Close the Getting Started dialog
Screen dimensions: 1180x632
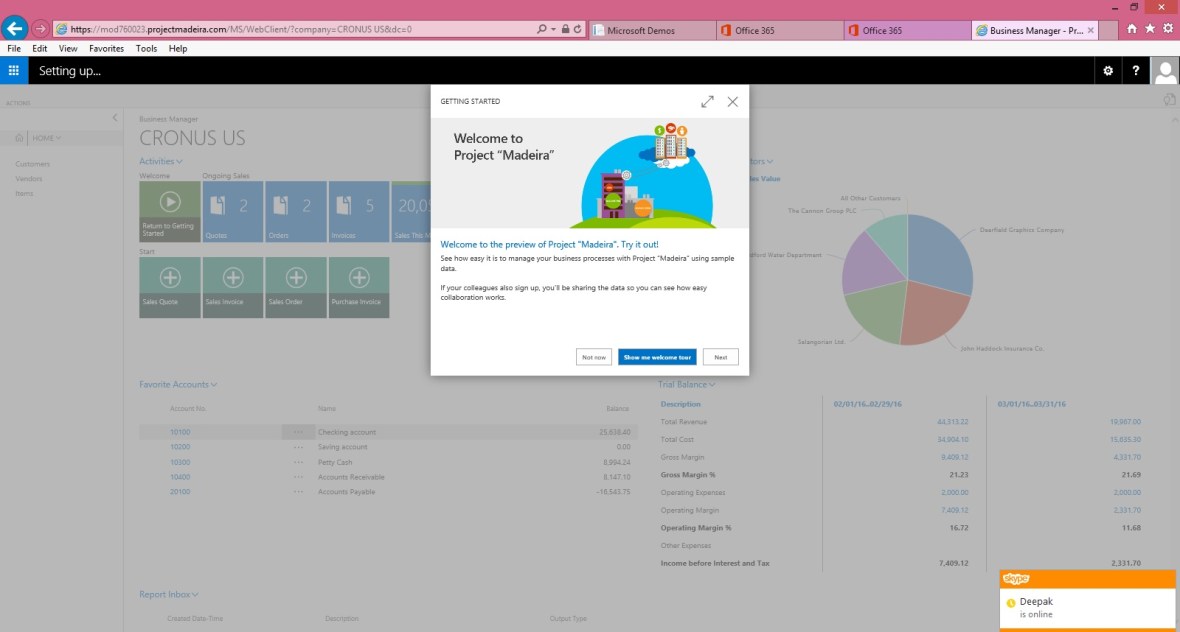coord(733,102)
